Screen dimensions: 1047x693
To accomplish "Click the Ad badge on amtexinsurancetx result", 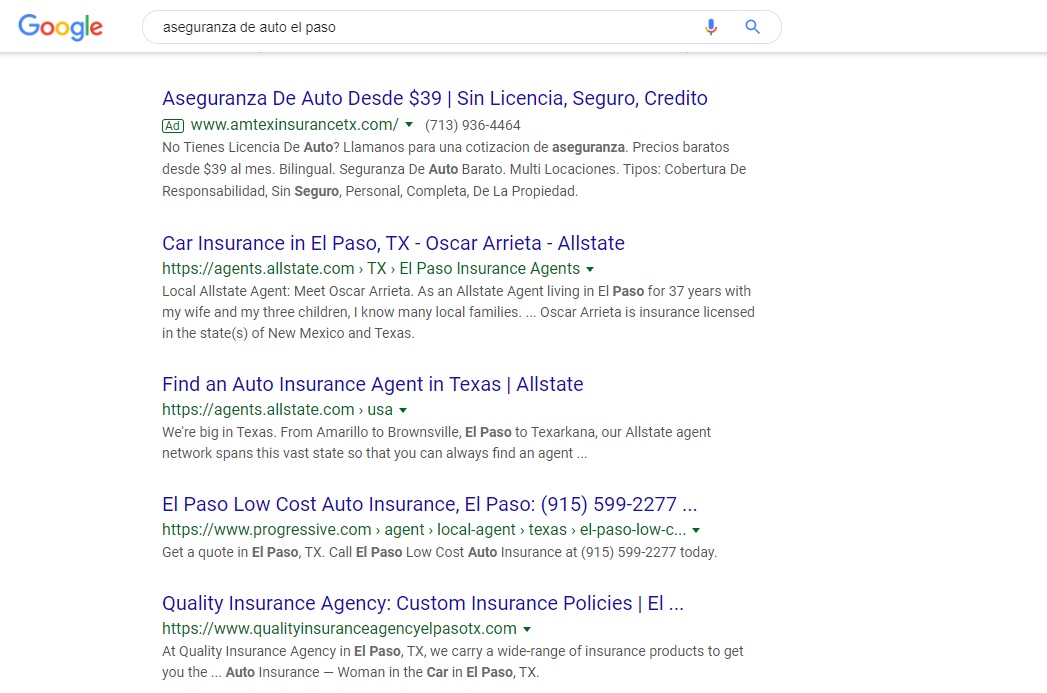I will tap(173, 126).
